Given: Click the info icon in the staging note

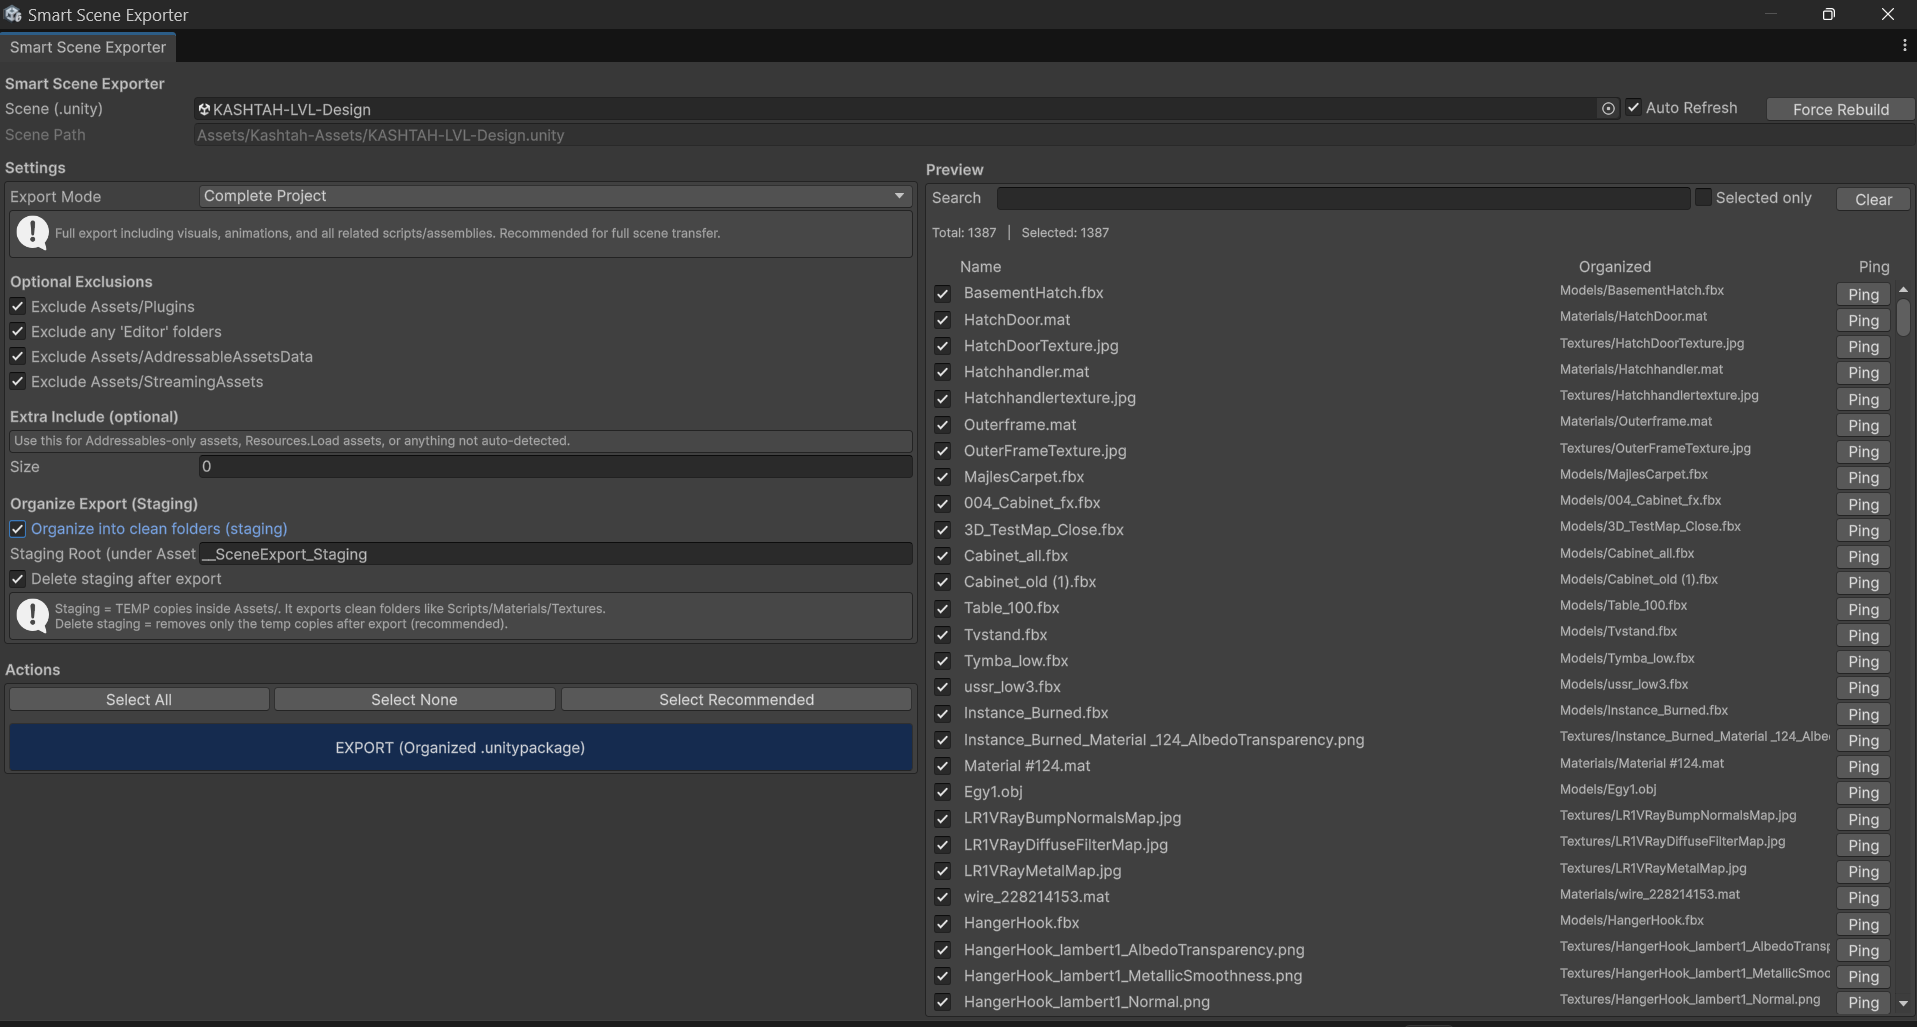Looking at the screenshot, I should [x=31, y=615].
